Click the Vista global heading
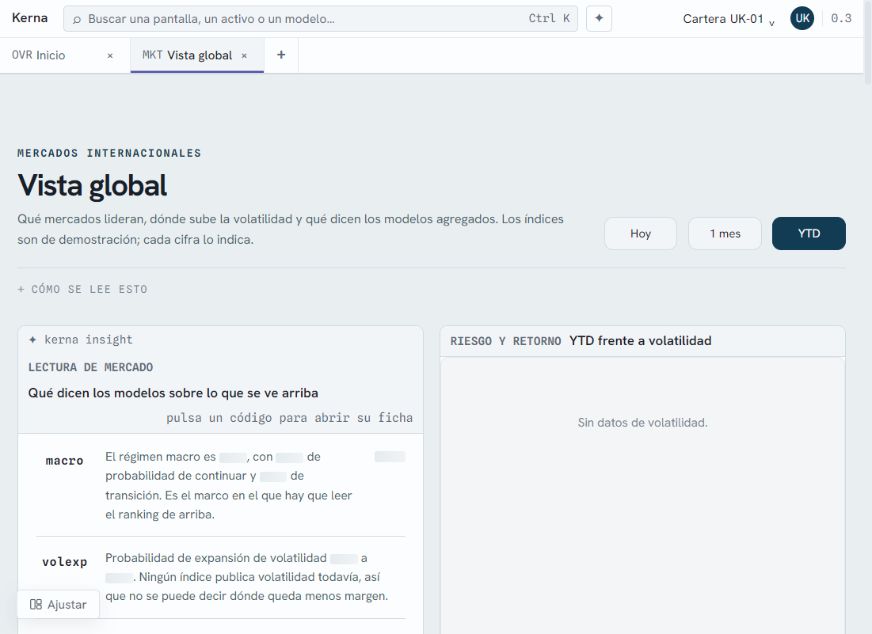Image resolution: width=872 pixels, height=634 pixels. 92,186
